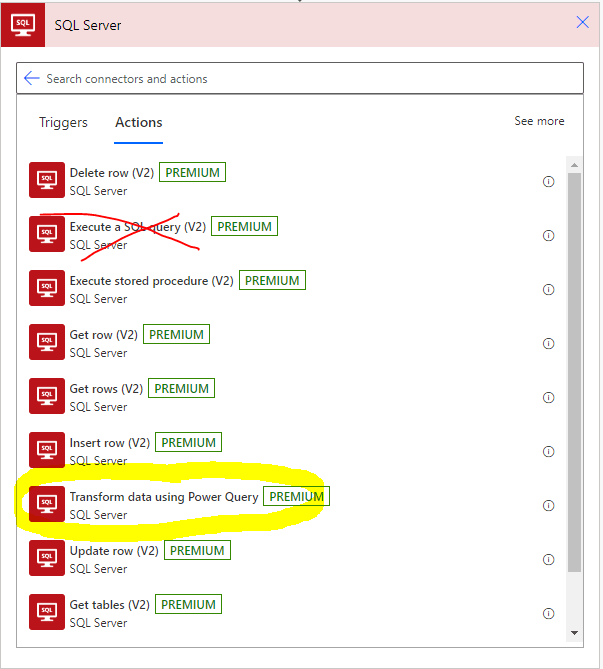Click the scrollbar up arrow

(x=574, y=165)
